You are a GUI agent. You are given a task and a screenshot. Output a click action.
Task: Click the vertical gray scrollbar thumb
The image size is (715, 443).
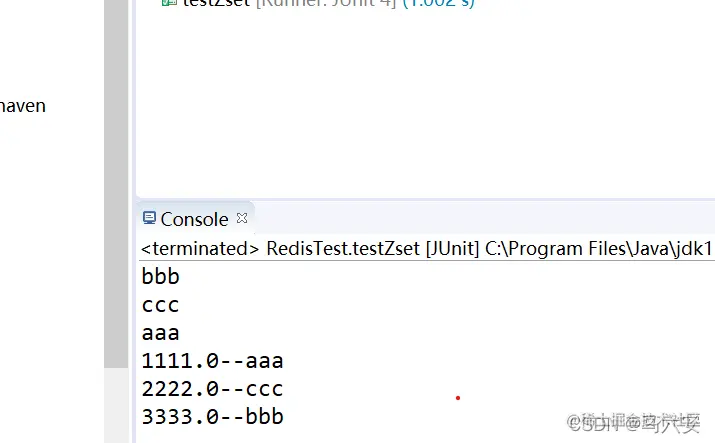(116, 184)
